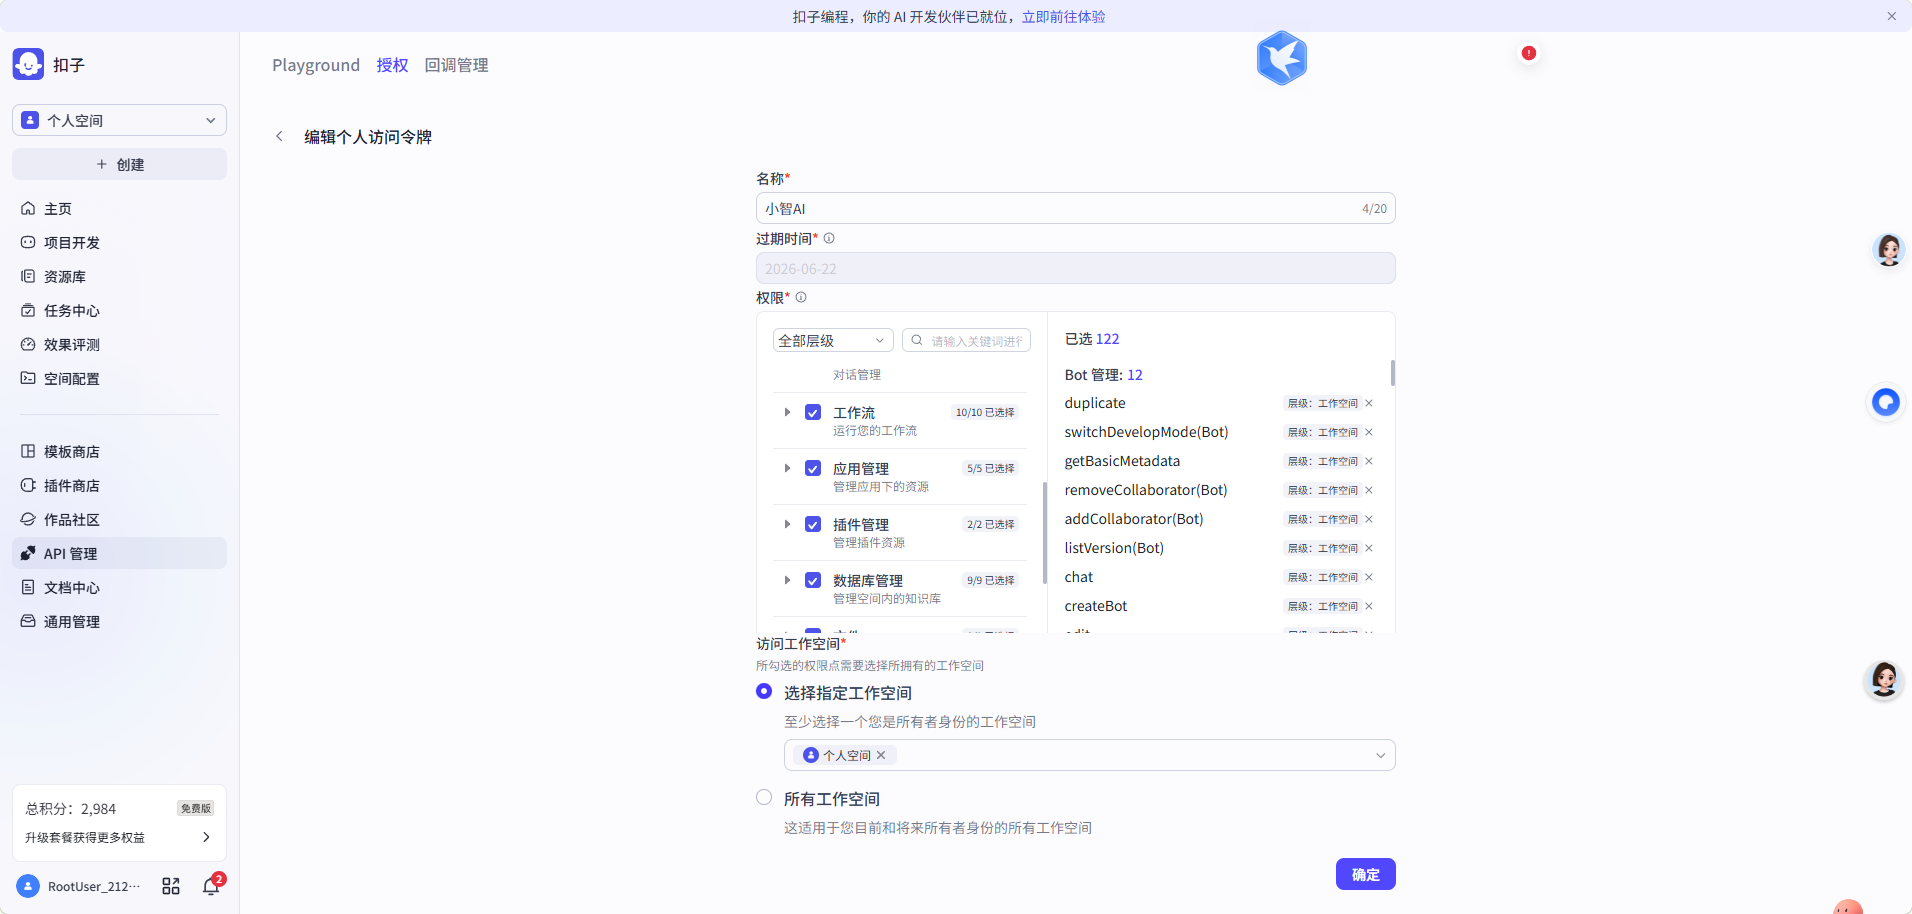1912x914 pixels.
Task: Uncheck the 工作流 permission checkbox
Action: point(813,412)
